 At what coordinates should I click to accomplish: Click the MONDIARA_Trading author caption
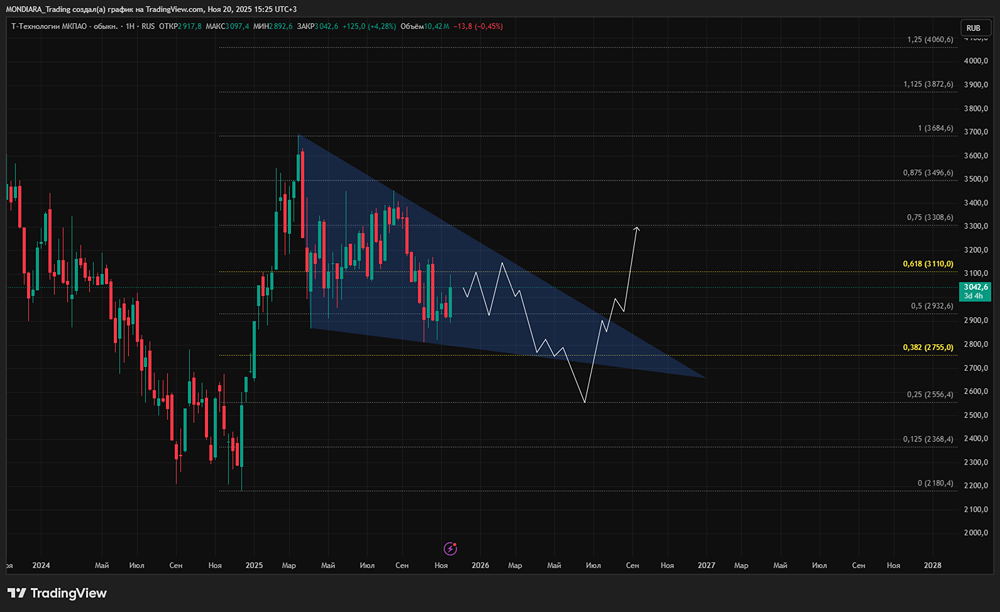point(38,9)
